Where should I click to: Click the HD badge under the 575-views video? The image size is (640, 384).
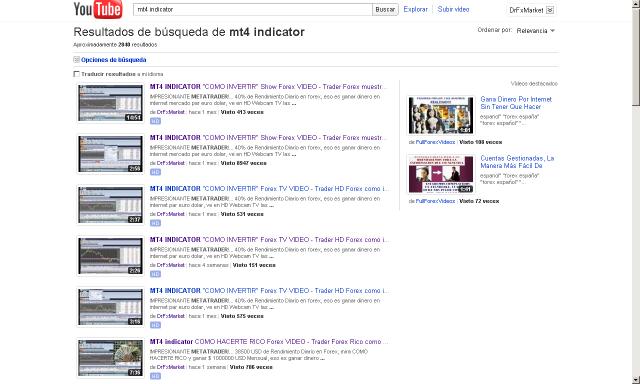pyautogui.click(x=155, y=325)
